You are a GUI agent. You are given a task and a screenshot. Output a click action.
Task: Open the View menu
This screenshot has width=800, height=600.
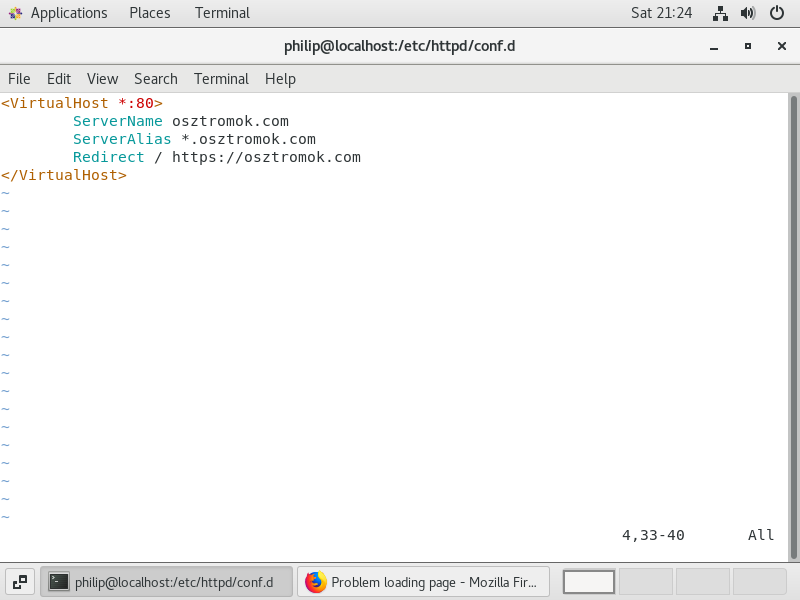pos(102,79)
